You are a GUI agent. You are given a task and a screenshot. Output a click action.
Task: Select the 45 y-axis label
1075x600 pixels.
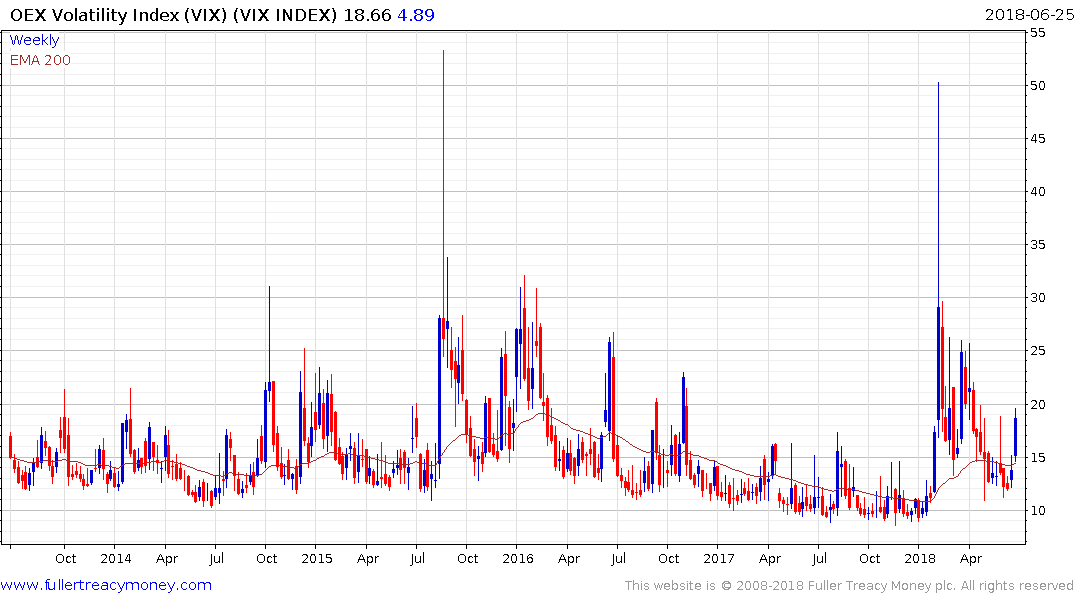1037,139
